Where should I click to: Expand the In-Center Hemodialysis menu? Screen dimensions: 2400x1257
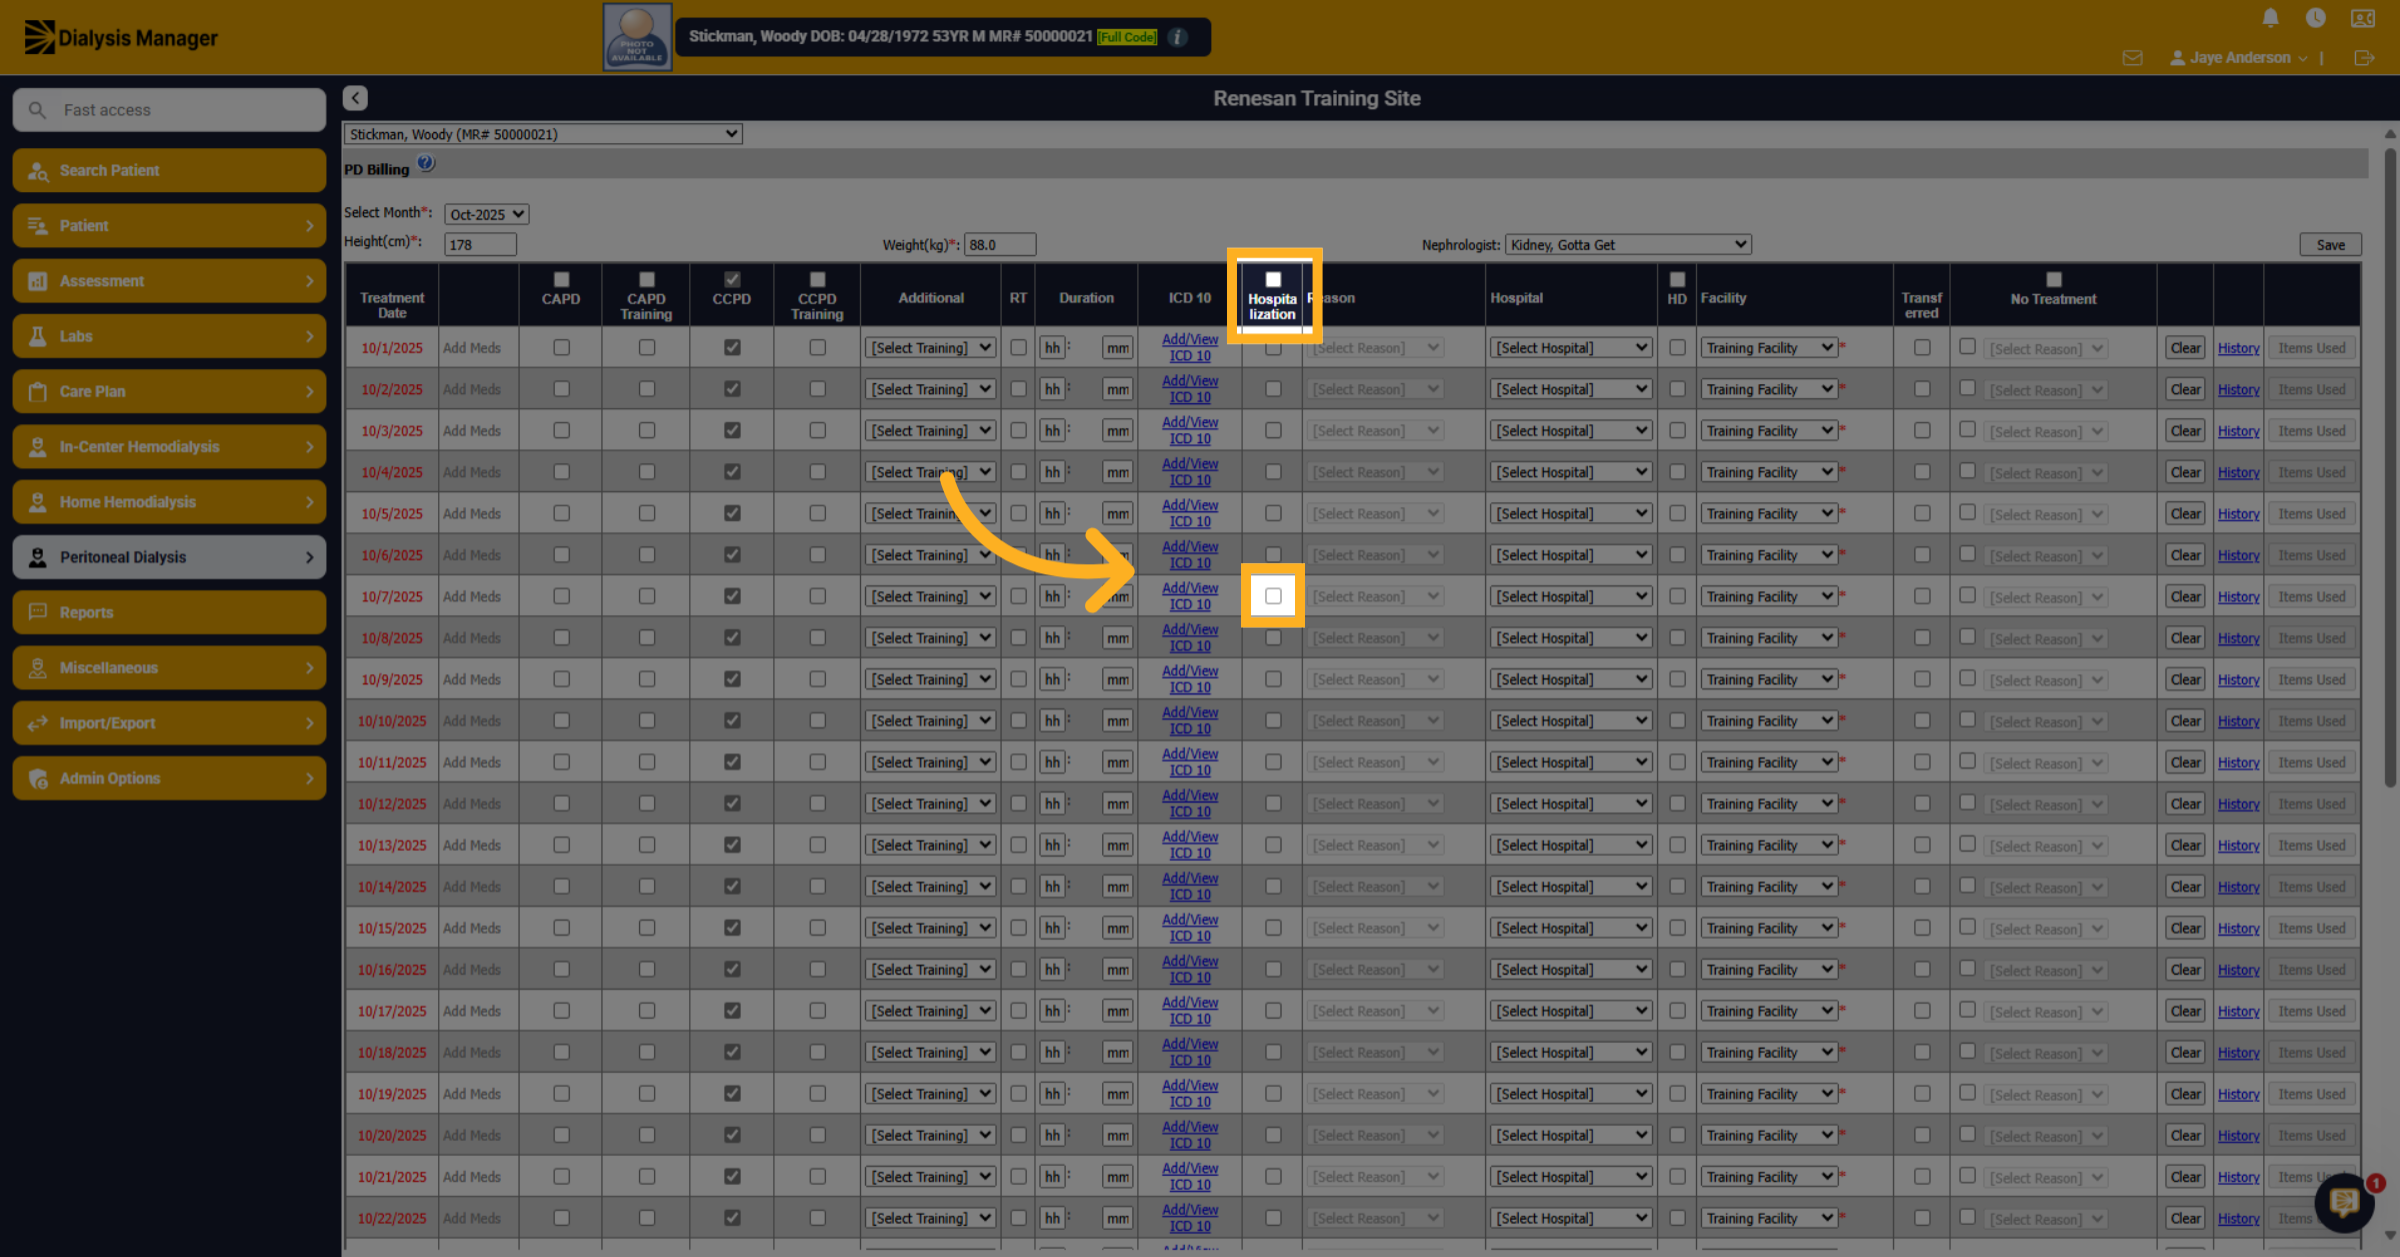(x=169, y=447)
